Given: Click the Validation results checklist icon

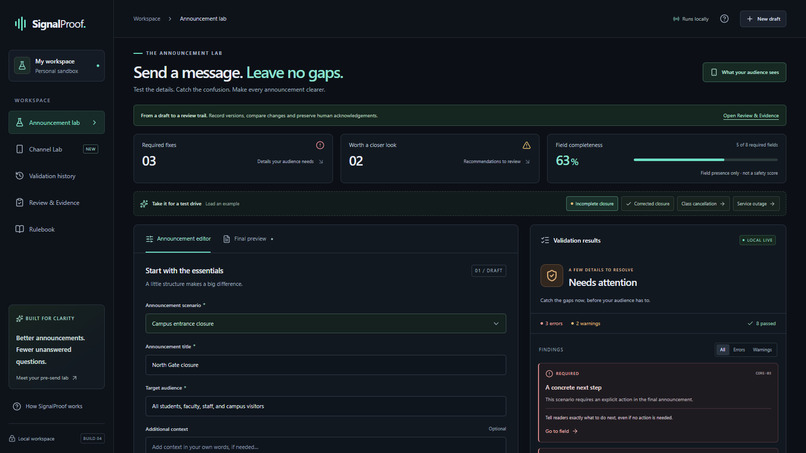Looking at the screenshot, I should pyautogui.click(x=545, y=240).
